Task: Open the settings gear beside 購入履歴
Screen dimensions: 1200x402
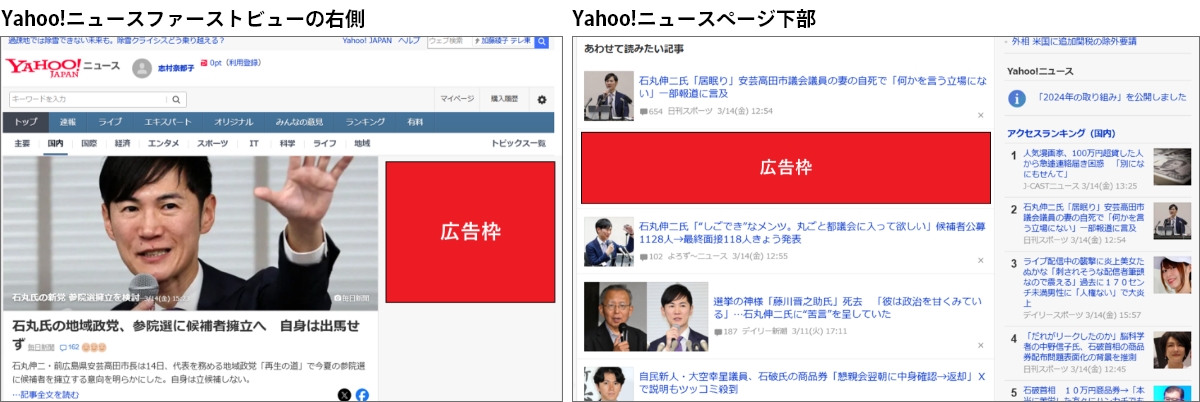Action: pos(542,100)
